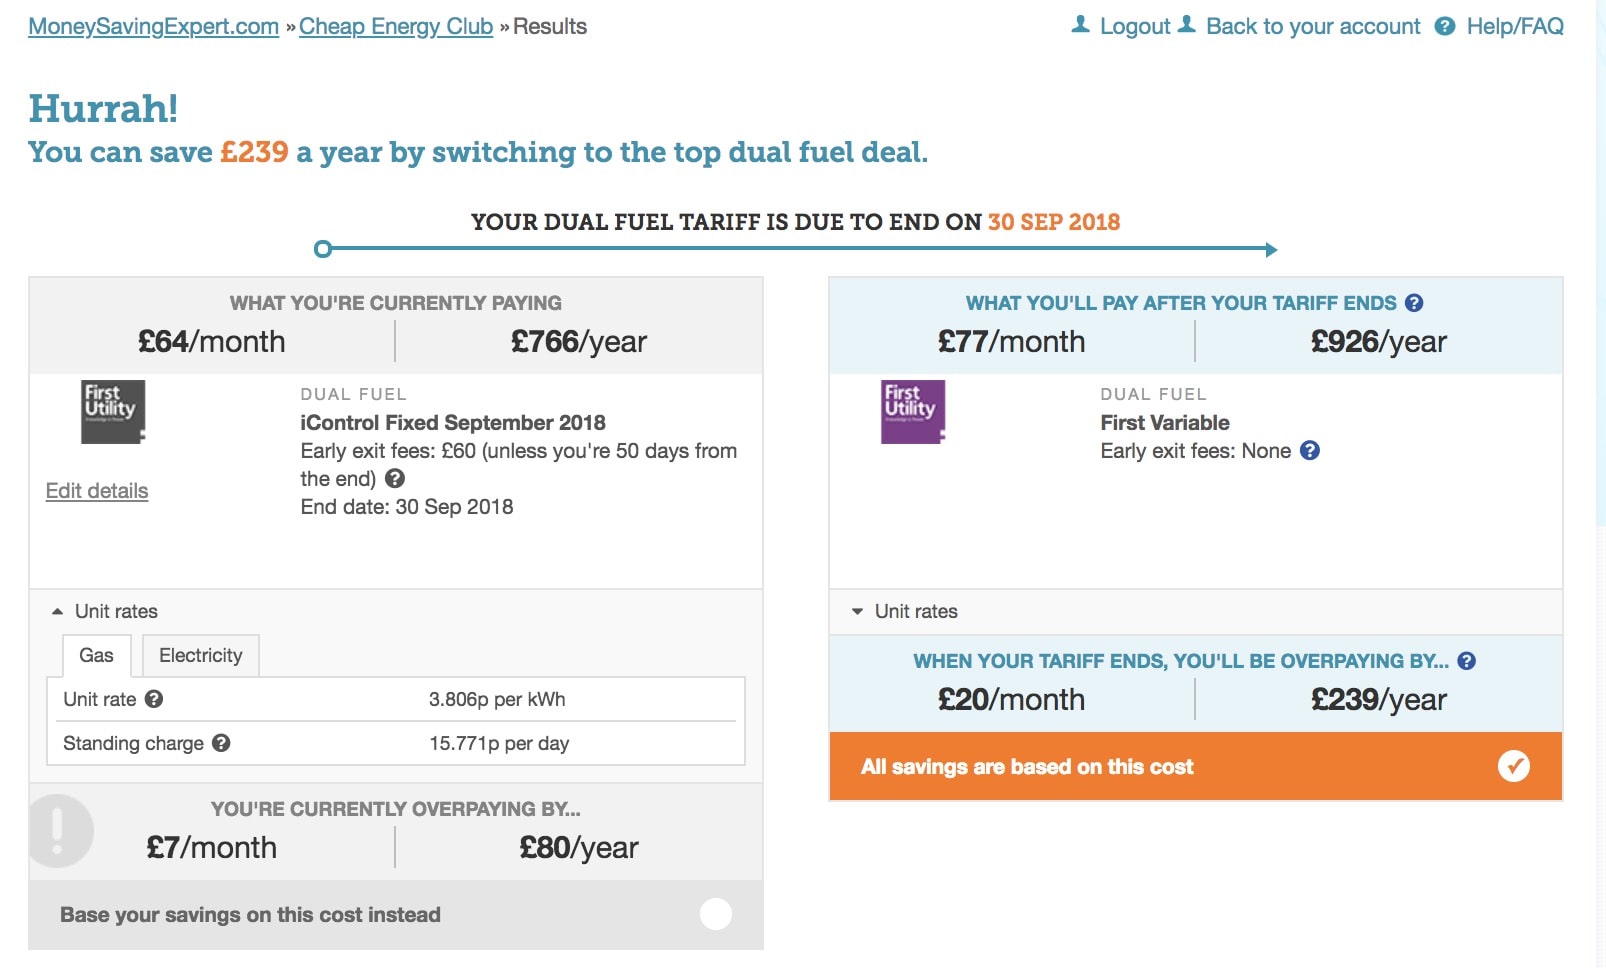The height and width of the screenshot is (968, 1606).
Task: Select the Gas unit rates tab
Action: coord(96,656)
